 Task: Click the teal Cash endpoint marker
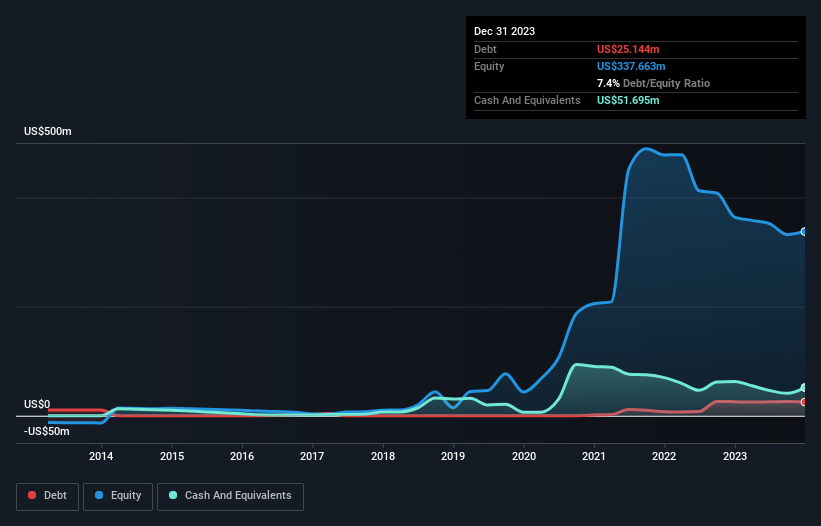point(804,388)
